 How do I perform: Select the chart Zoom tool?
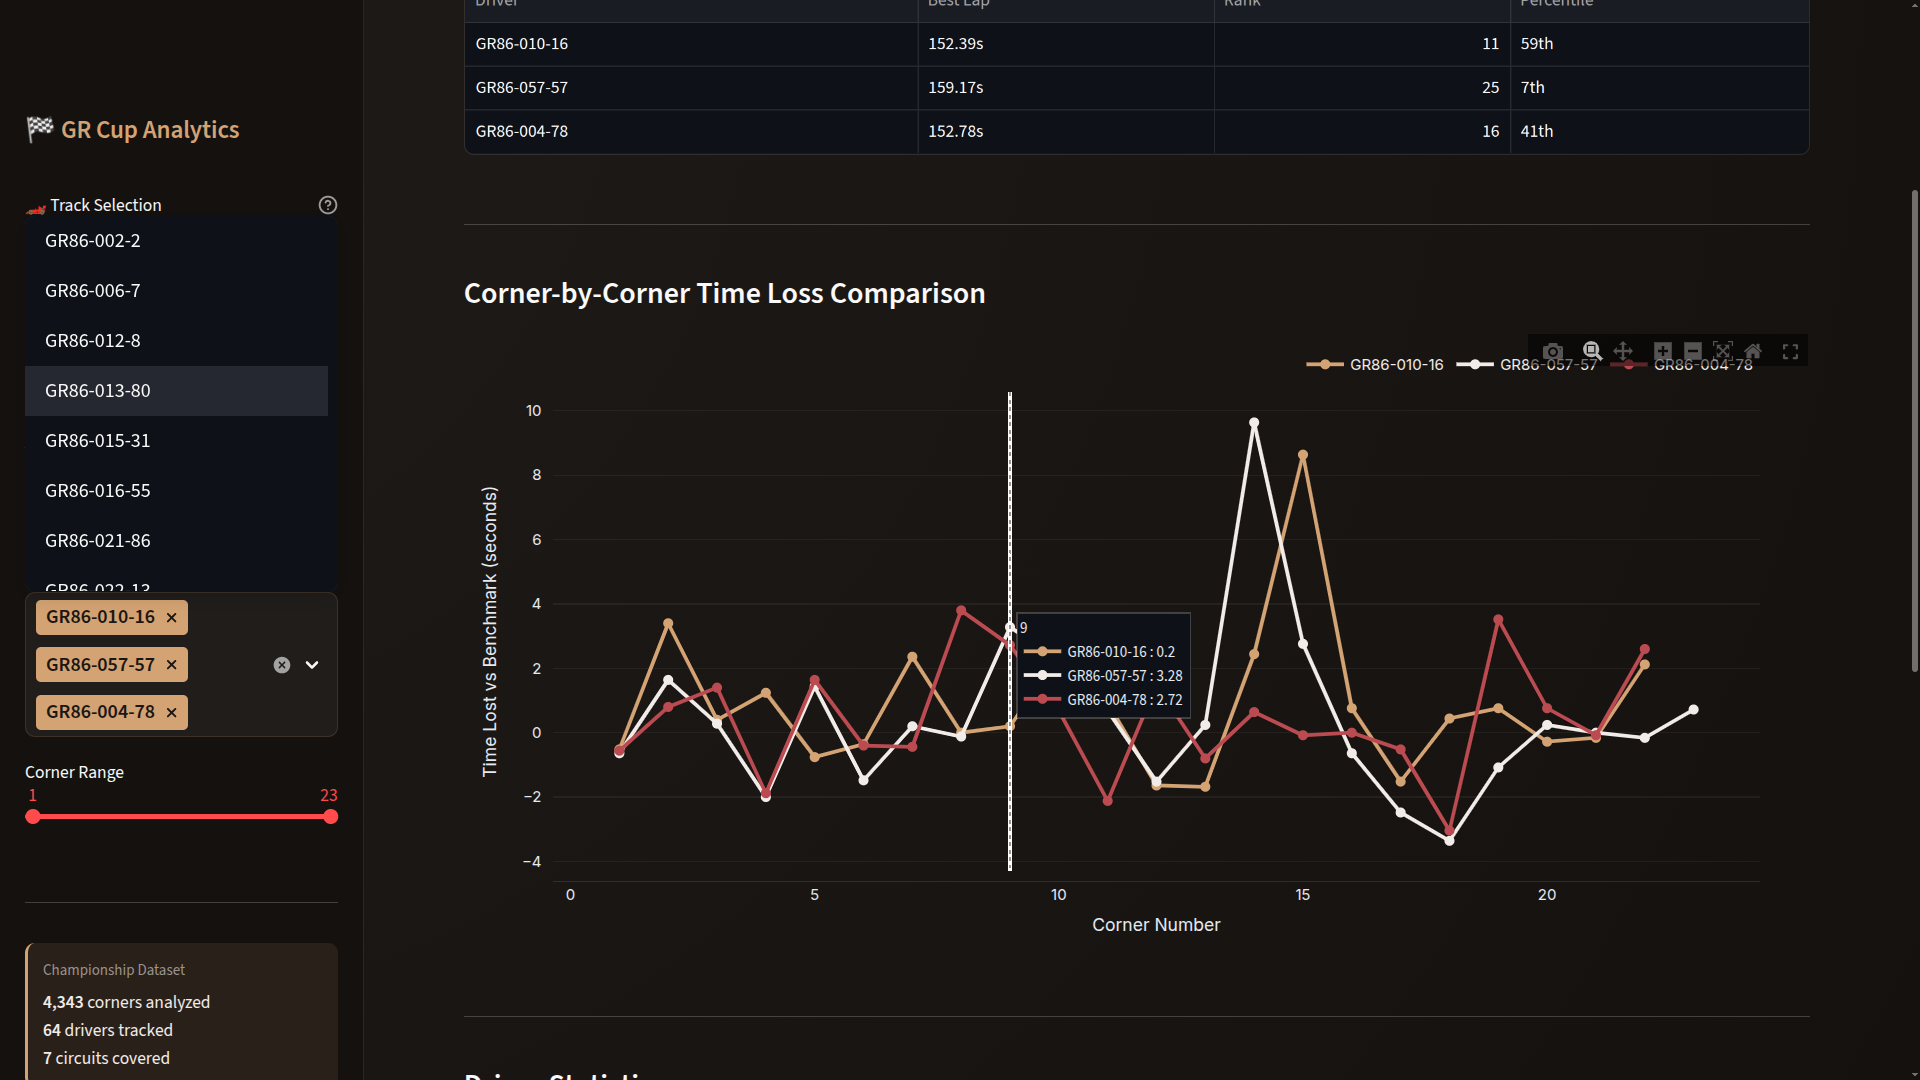click(x=1592, y=352)
